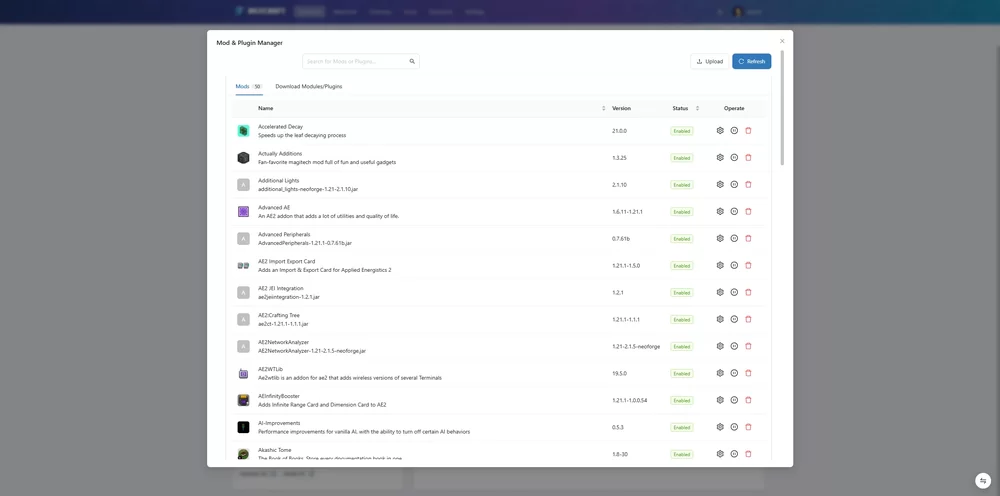Disable Advanced Peripherals with pause icon
Image resolution: width=1000 pixels, height=496 pixels.
click(734, 238)
